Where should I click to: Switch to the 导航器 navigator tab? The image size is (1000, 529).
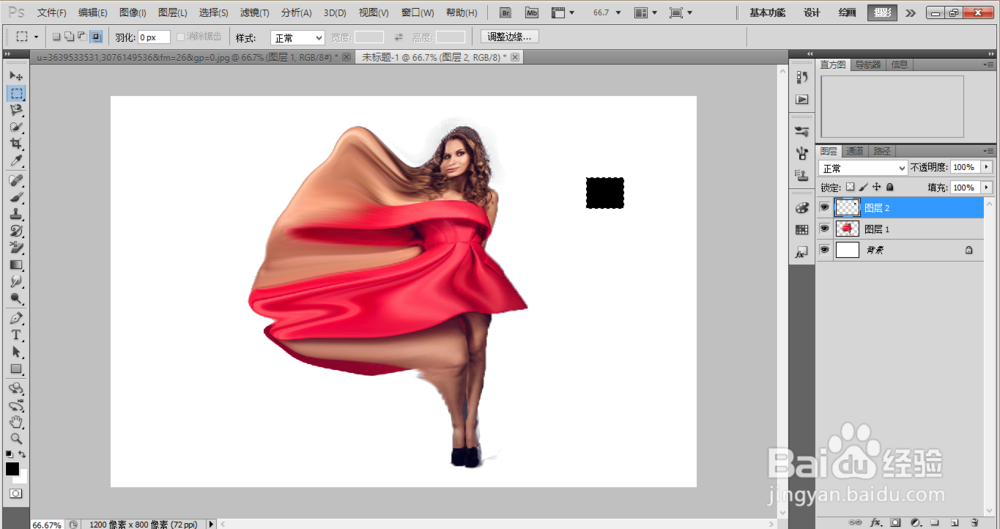click(867, 64)
